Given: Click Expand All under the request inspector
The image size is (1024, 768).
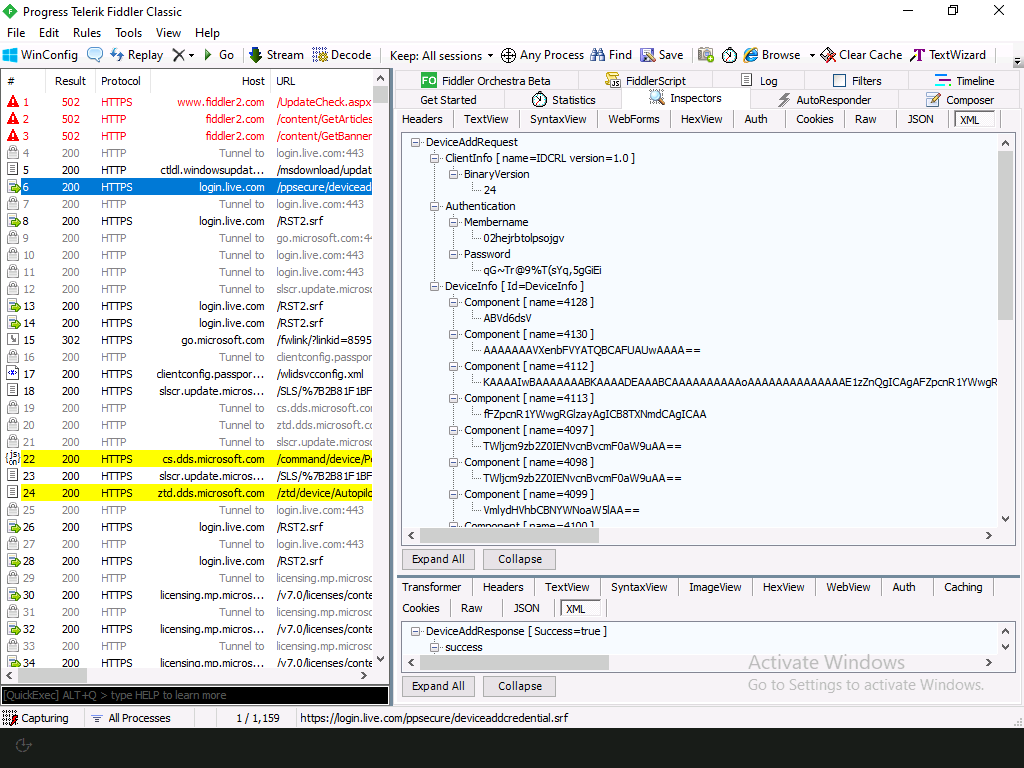Looking at the screenshot, I should pyautogui.click(x=438, y=559).
